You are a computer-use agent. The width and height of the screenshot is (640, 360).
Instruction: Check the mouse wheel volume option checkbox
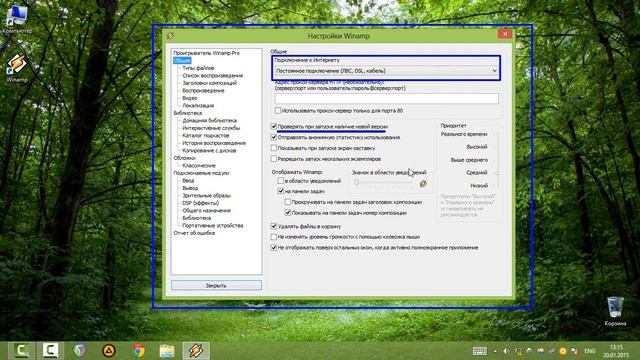(274, 237)
